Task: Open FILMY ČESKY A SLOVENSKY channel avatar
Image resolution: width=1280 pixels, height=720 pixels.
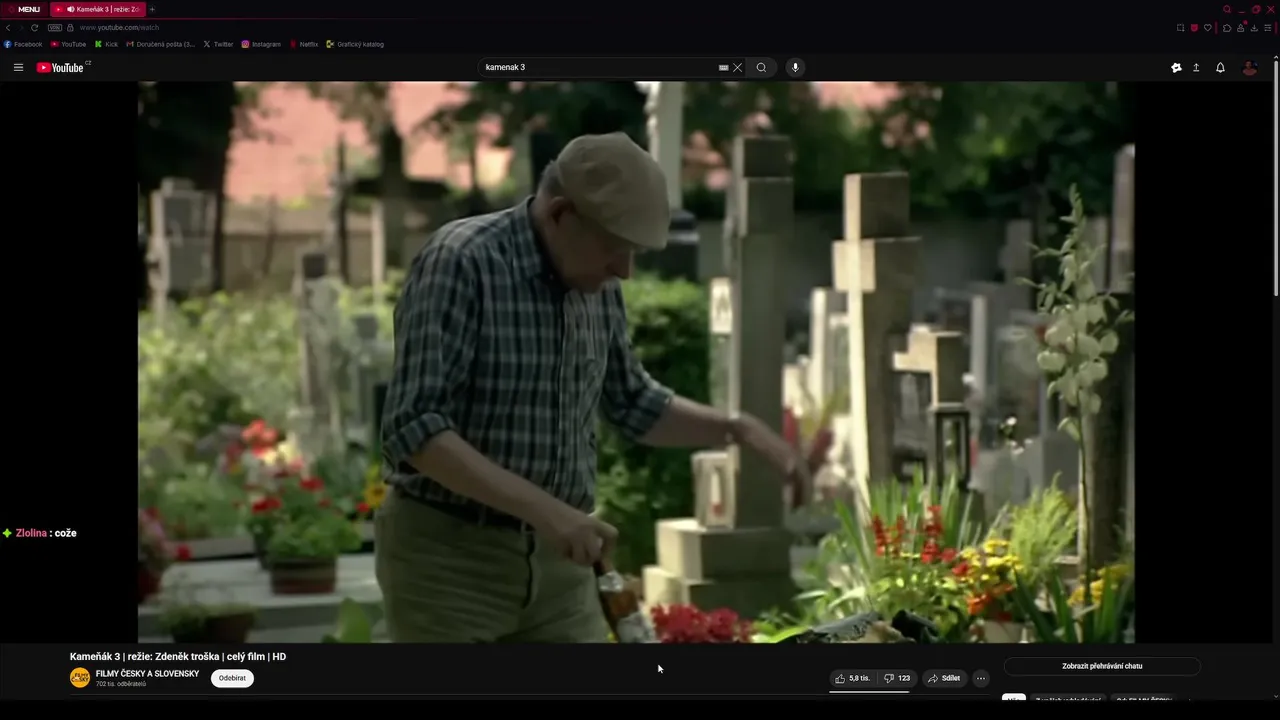Action: pyautogui.click(x=80, y=678)
